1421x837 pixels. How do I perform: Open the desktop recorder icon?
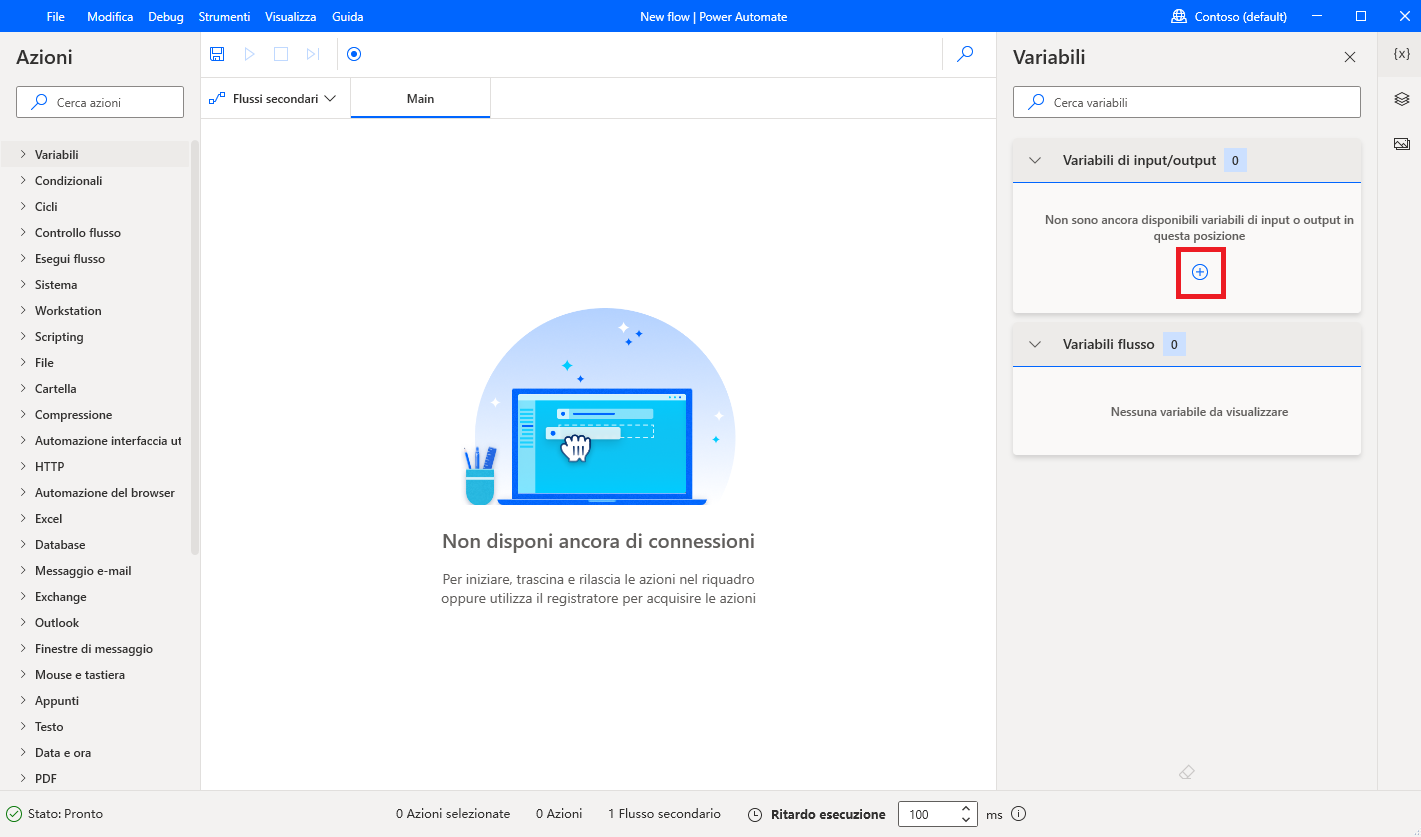[x=354, y=54]
